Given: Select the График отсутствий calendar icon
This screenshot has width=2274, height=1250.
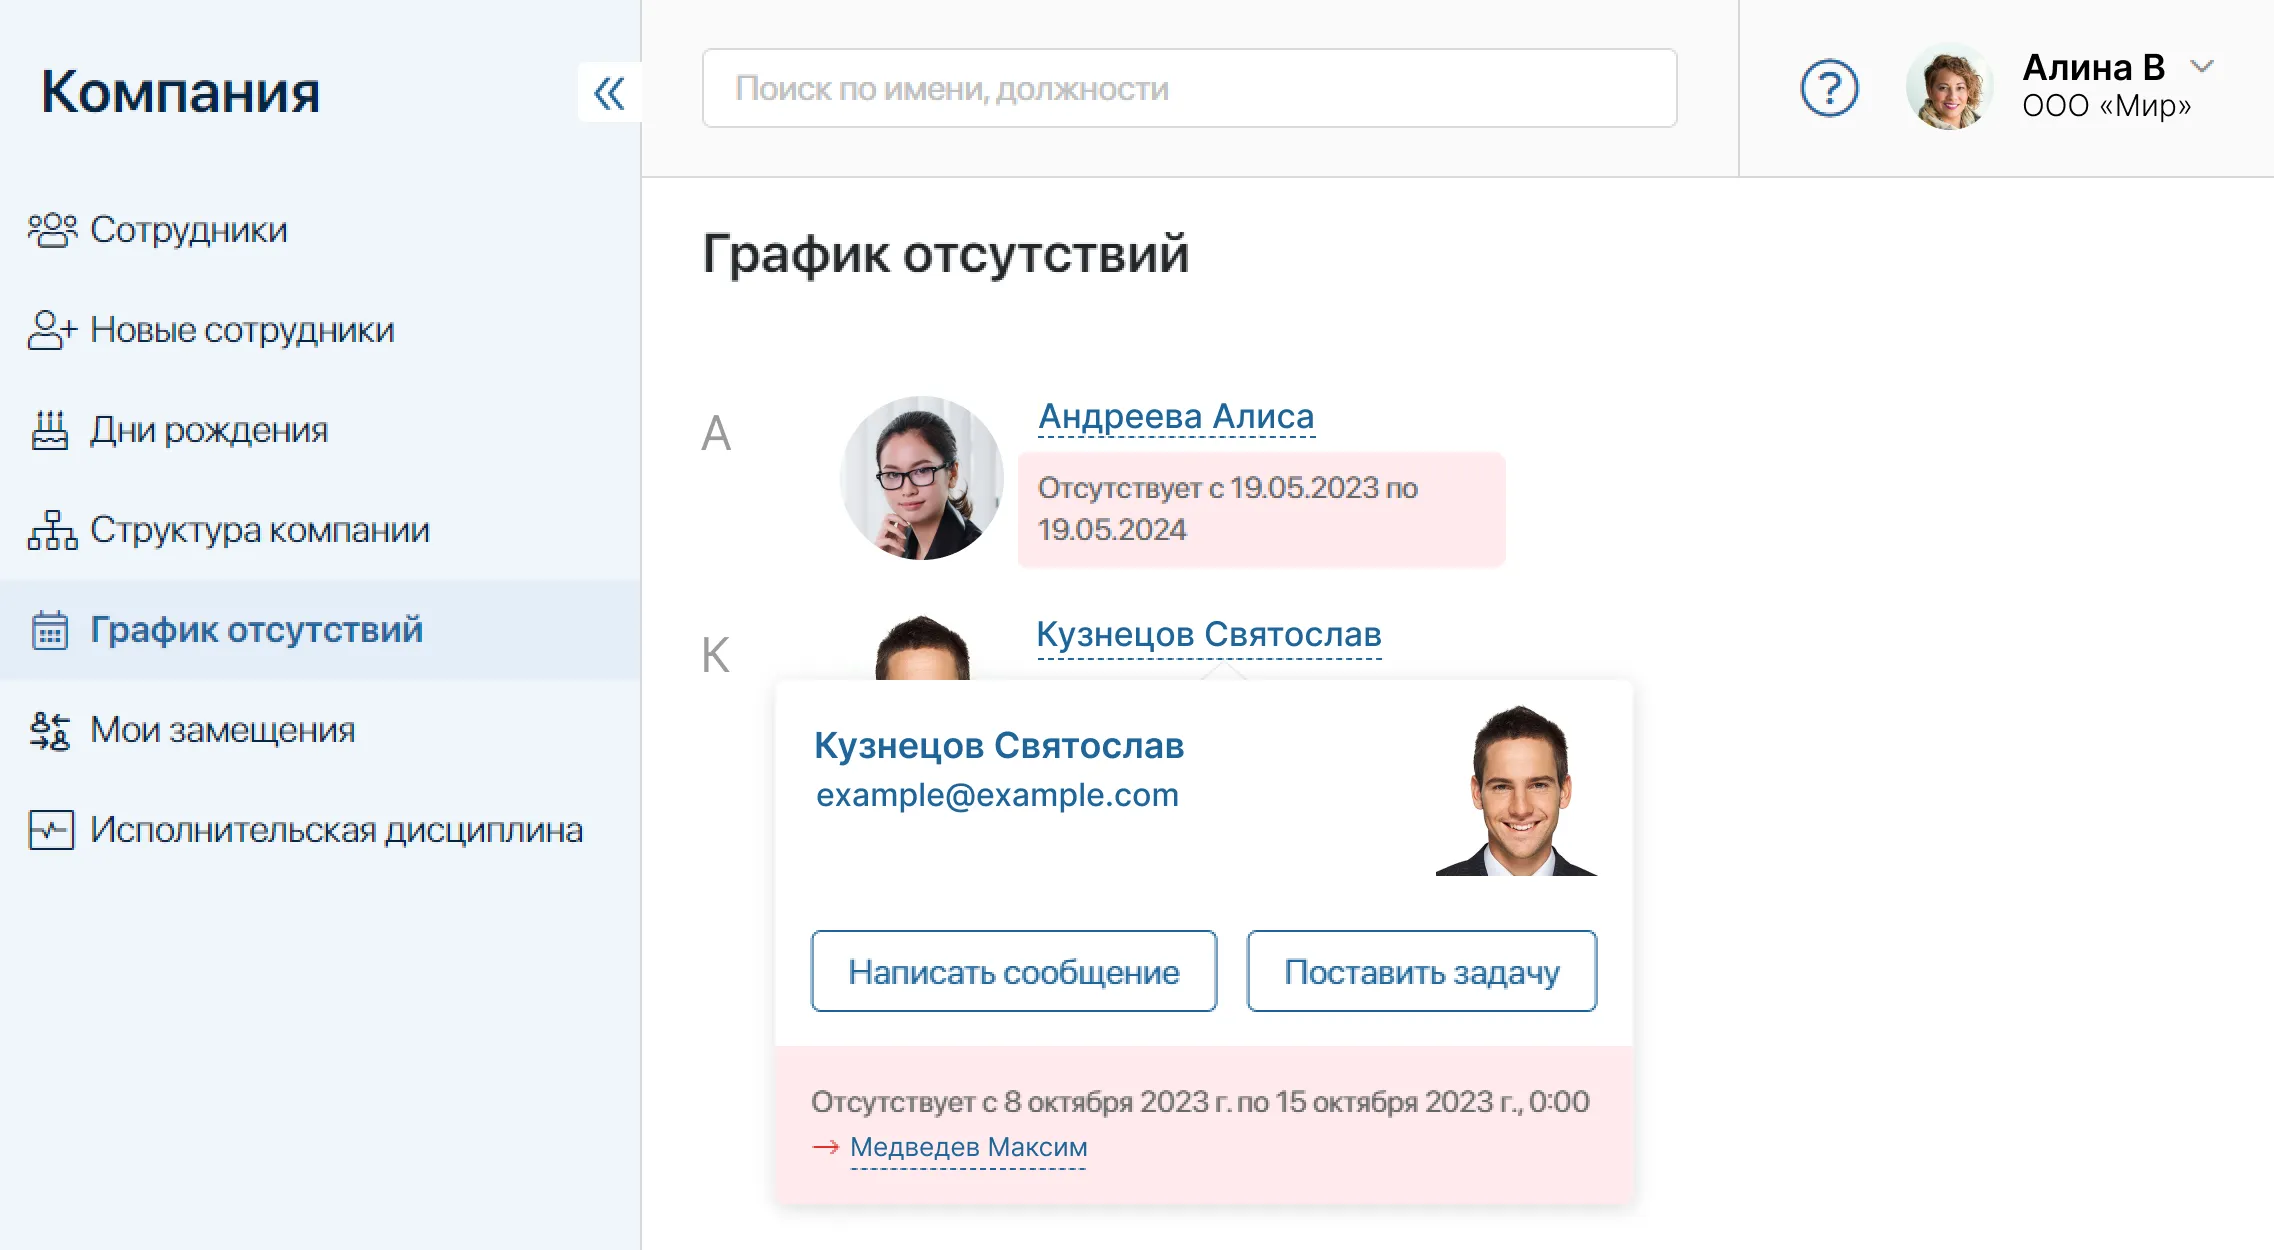Looking at the screenshot, I should pyautogui.click(x=50, y=630).
